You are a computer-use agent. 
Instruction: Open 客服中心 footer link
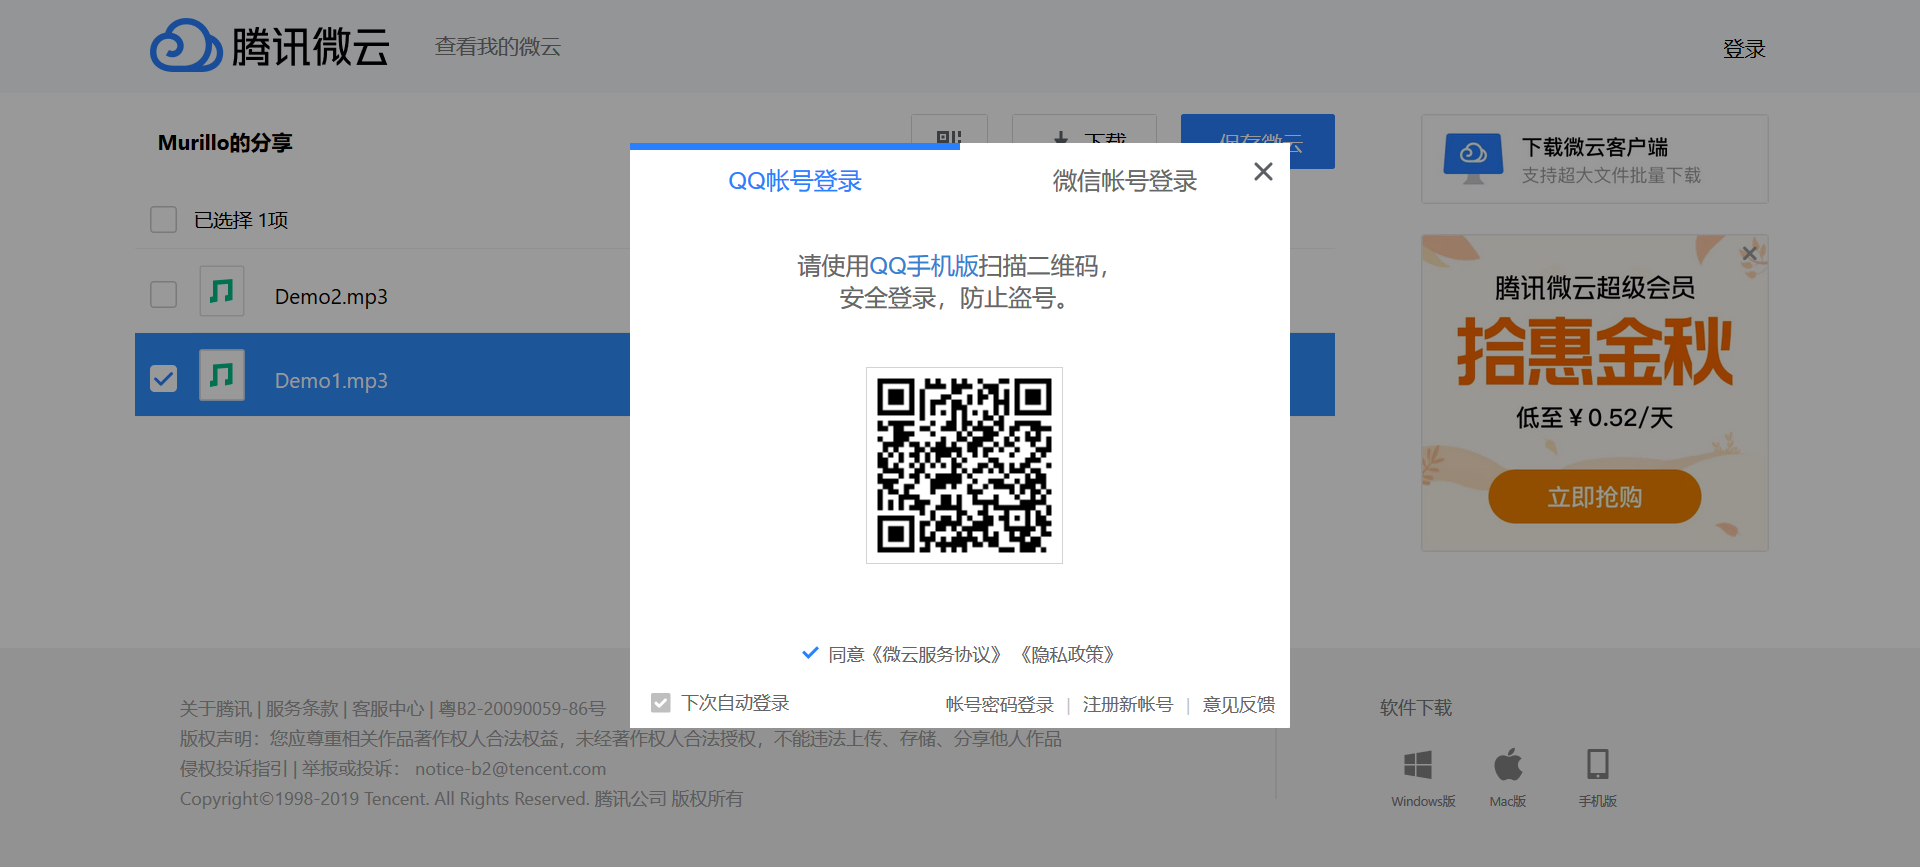pyautogui.click(x=388, y=709)
